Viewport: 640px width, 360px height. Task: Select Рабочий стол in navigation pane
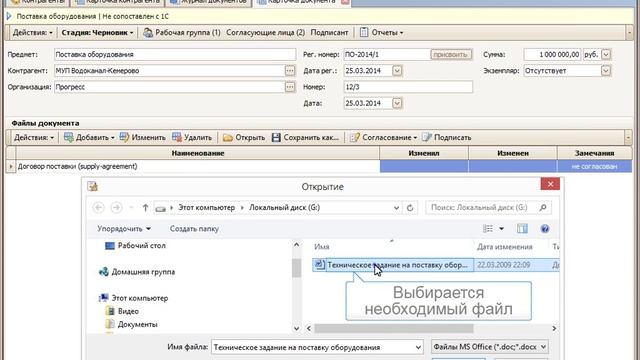(135, 246)
